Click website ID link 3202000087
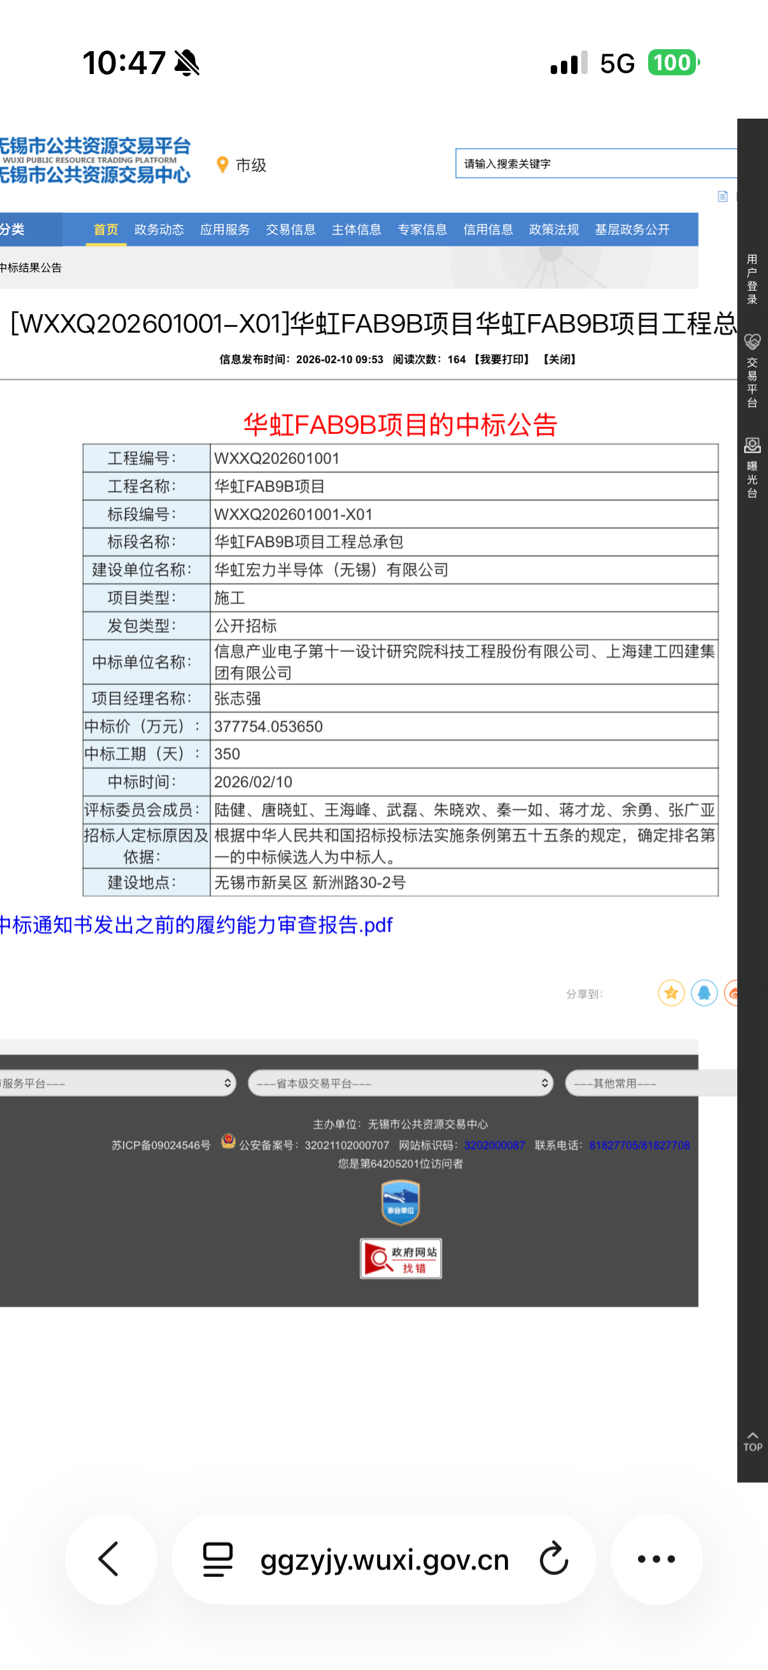 (x=494, y=1145)
